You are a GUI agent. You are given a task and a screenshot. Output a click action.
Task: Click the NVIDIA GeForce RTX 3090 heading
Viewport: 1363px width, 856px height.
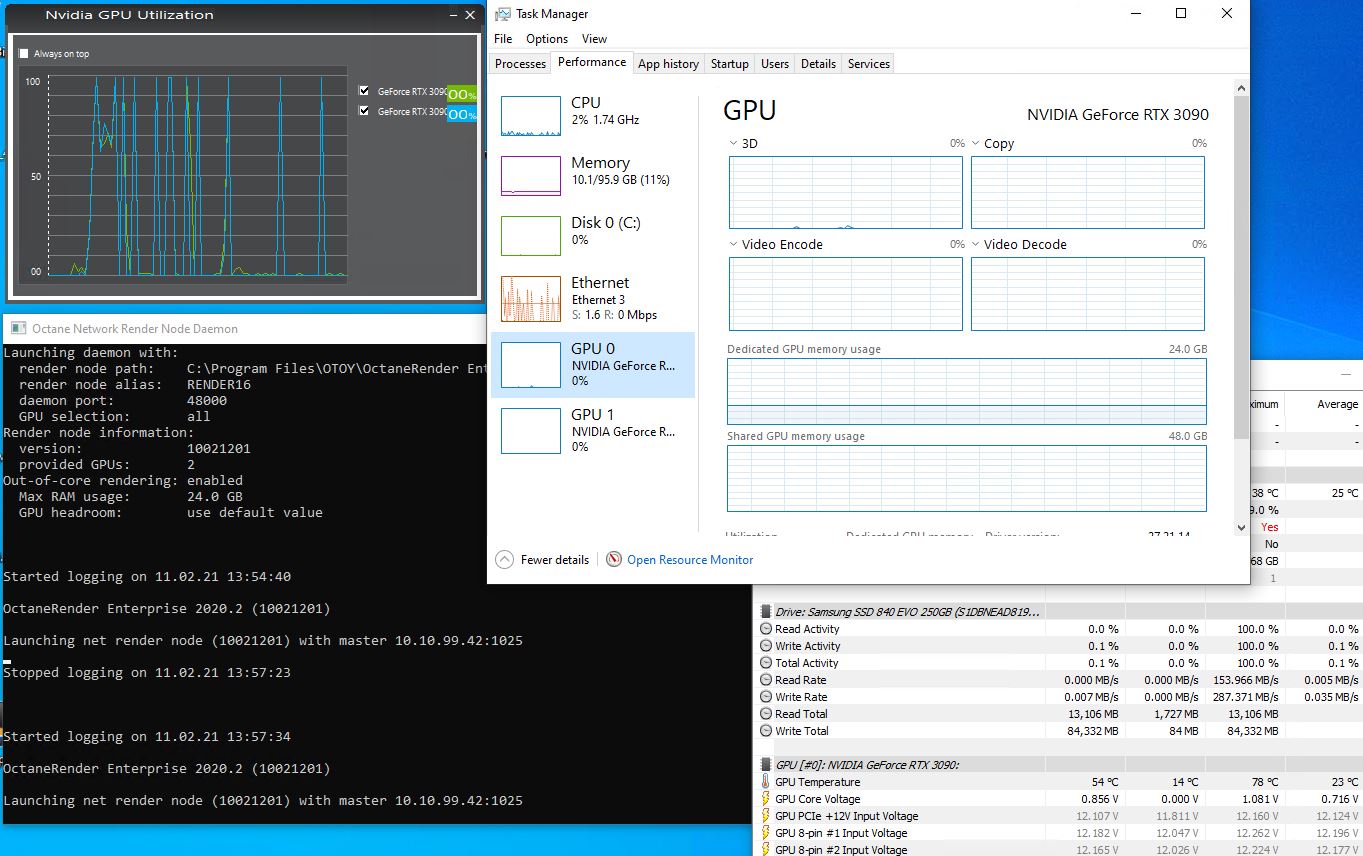(x=1118, y=114)
